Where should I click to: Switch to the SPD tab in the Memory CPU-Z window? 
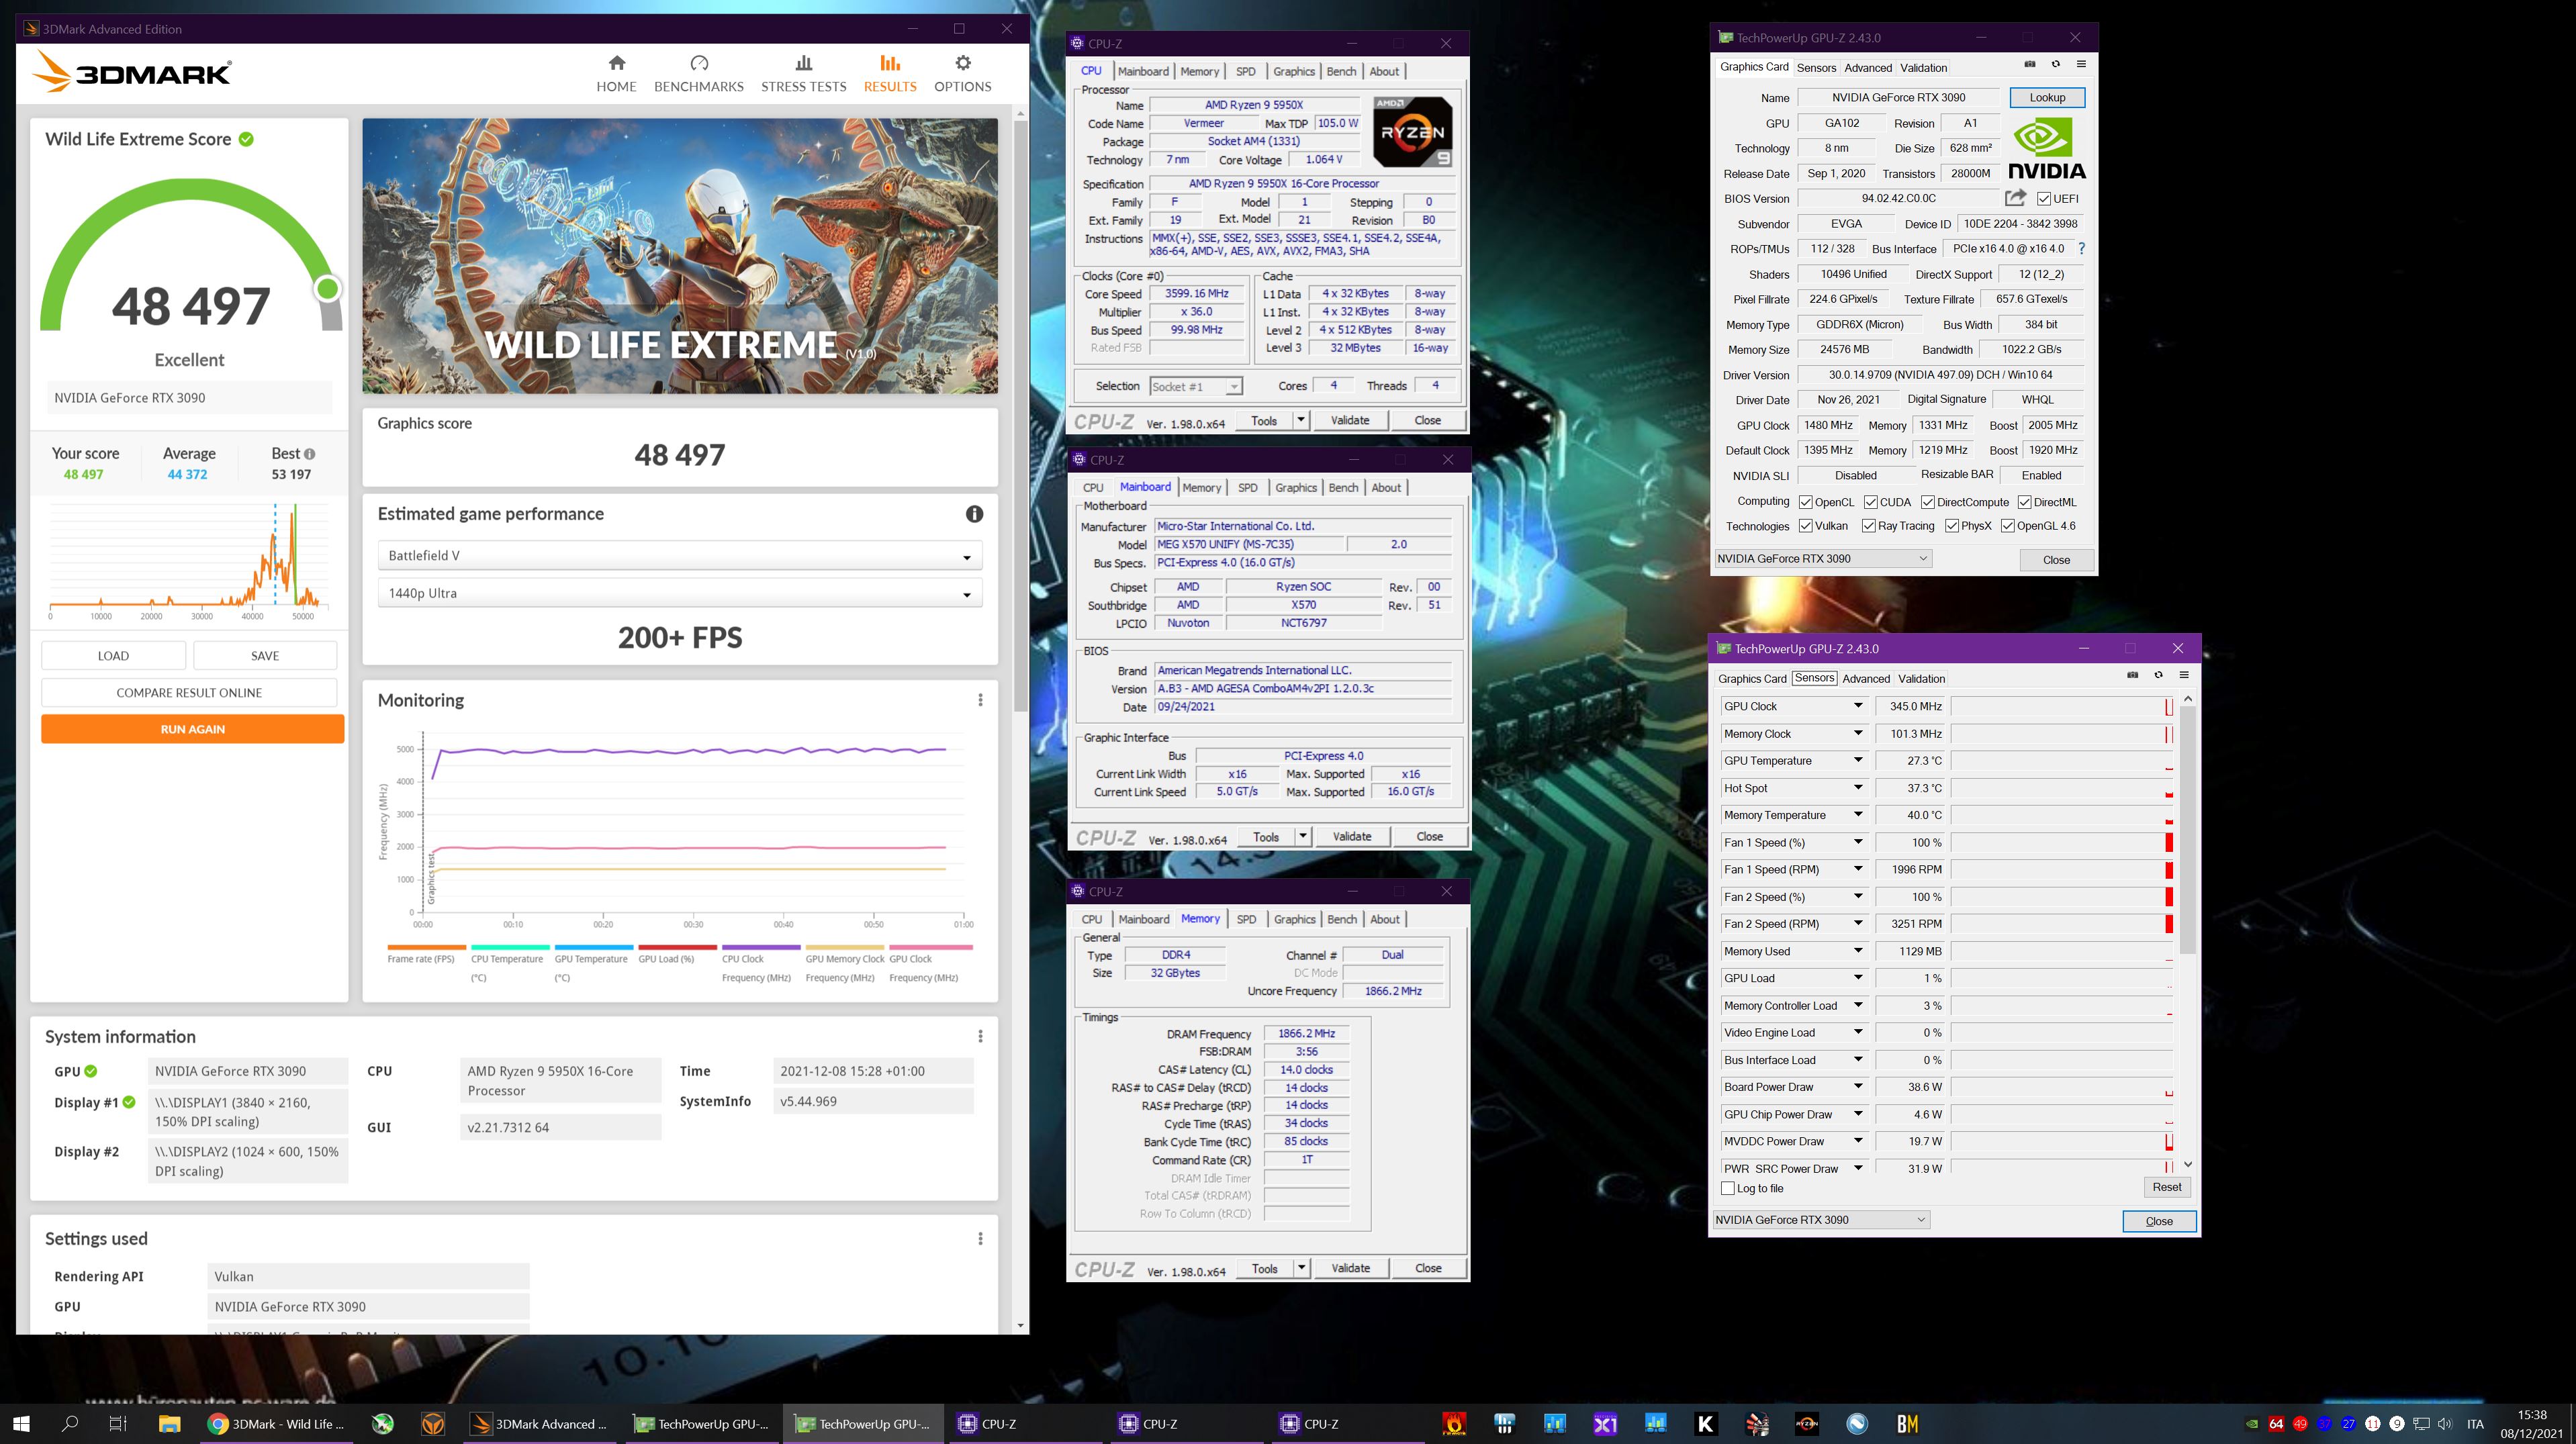coord(1246,919)
